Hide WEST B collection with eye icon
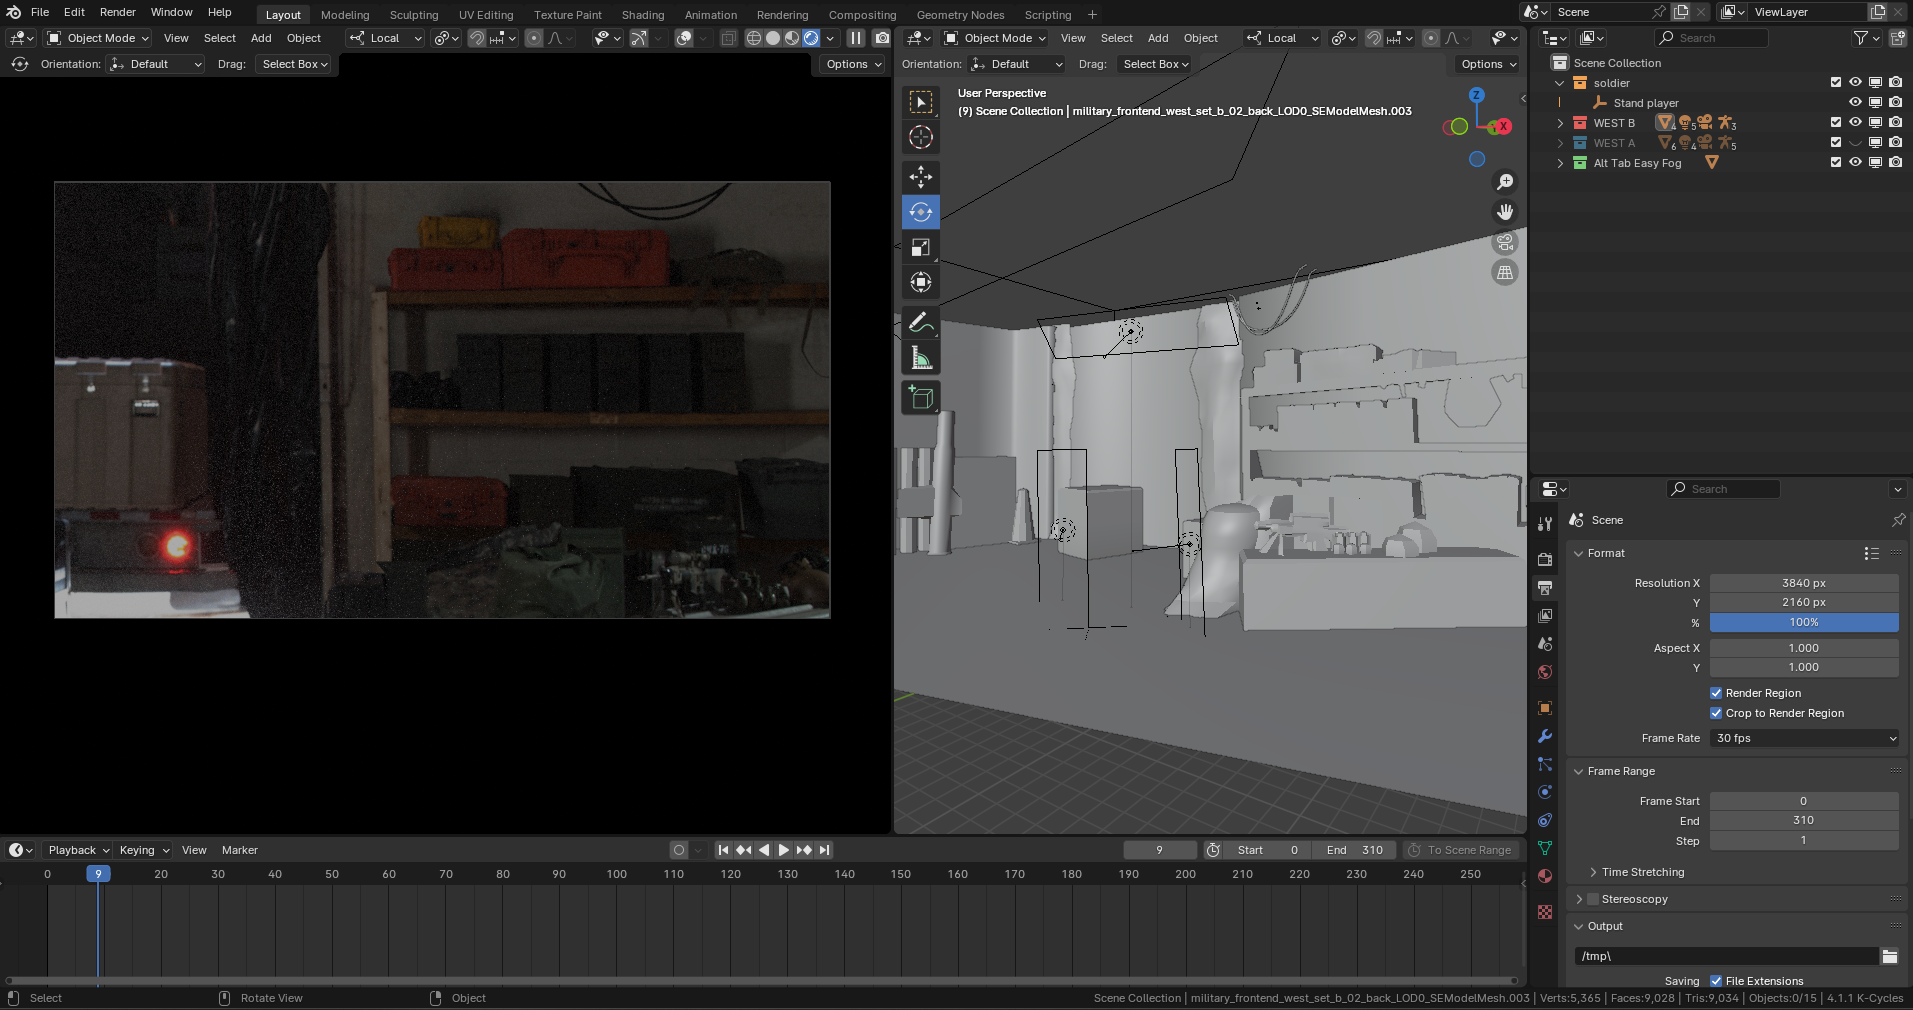The height and width of the screenshot is (1010, 1913). pyautogui.click(x=1855, y=123)
